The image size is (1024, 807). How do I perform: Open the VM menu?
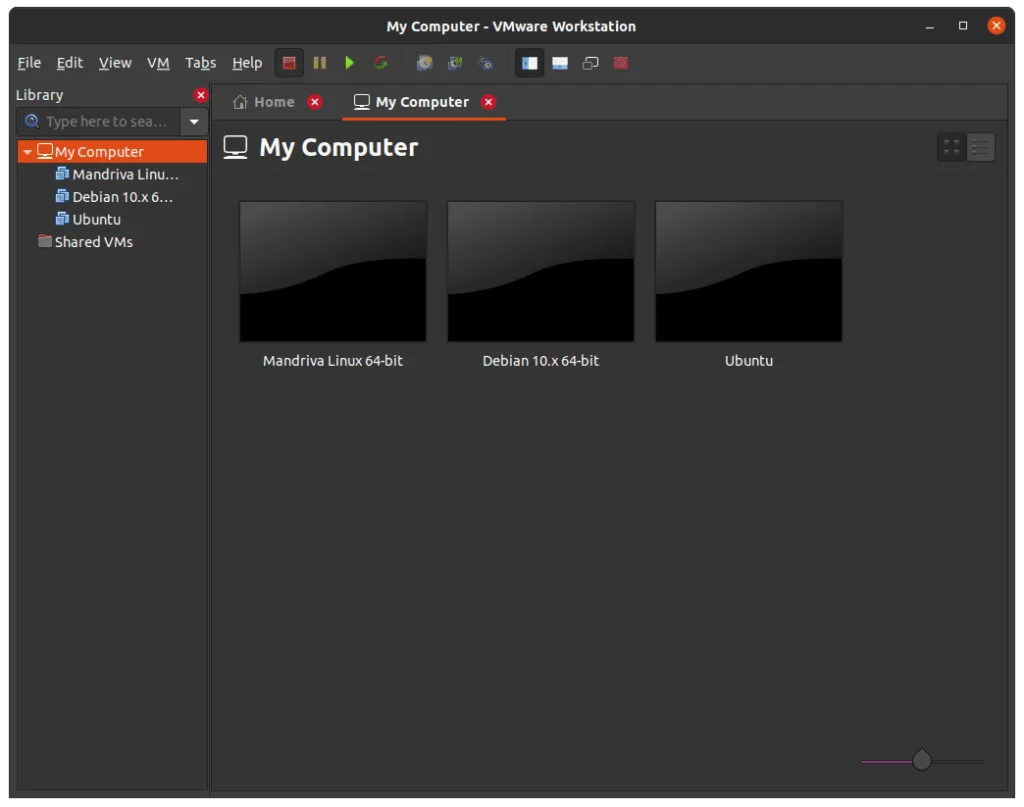tap(158, 63)
